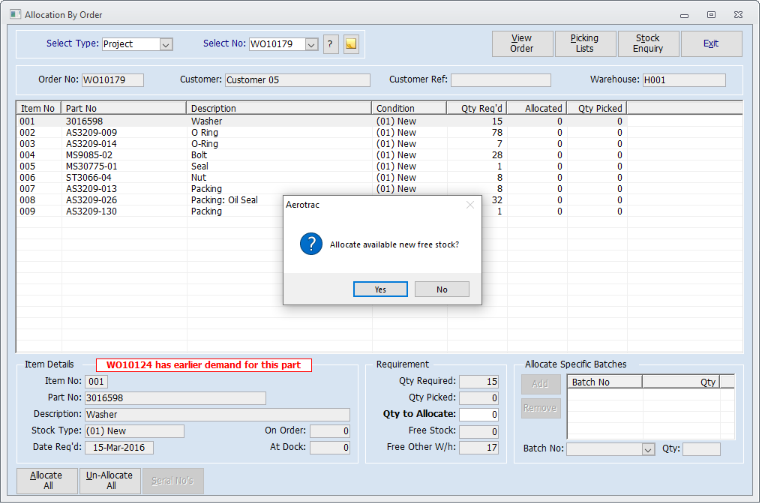
Task: Open the View Order screen
Action: click(521, 44)
